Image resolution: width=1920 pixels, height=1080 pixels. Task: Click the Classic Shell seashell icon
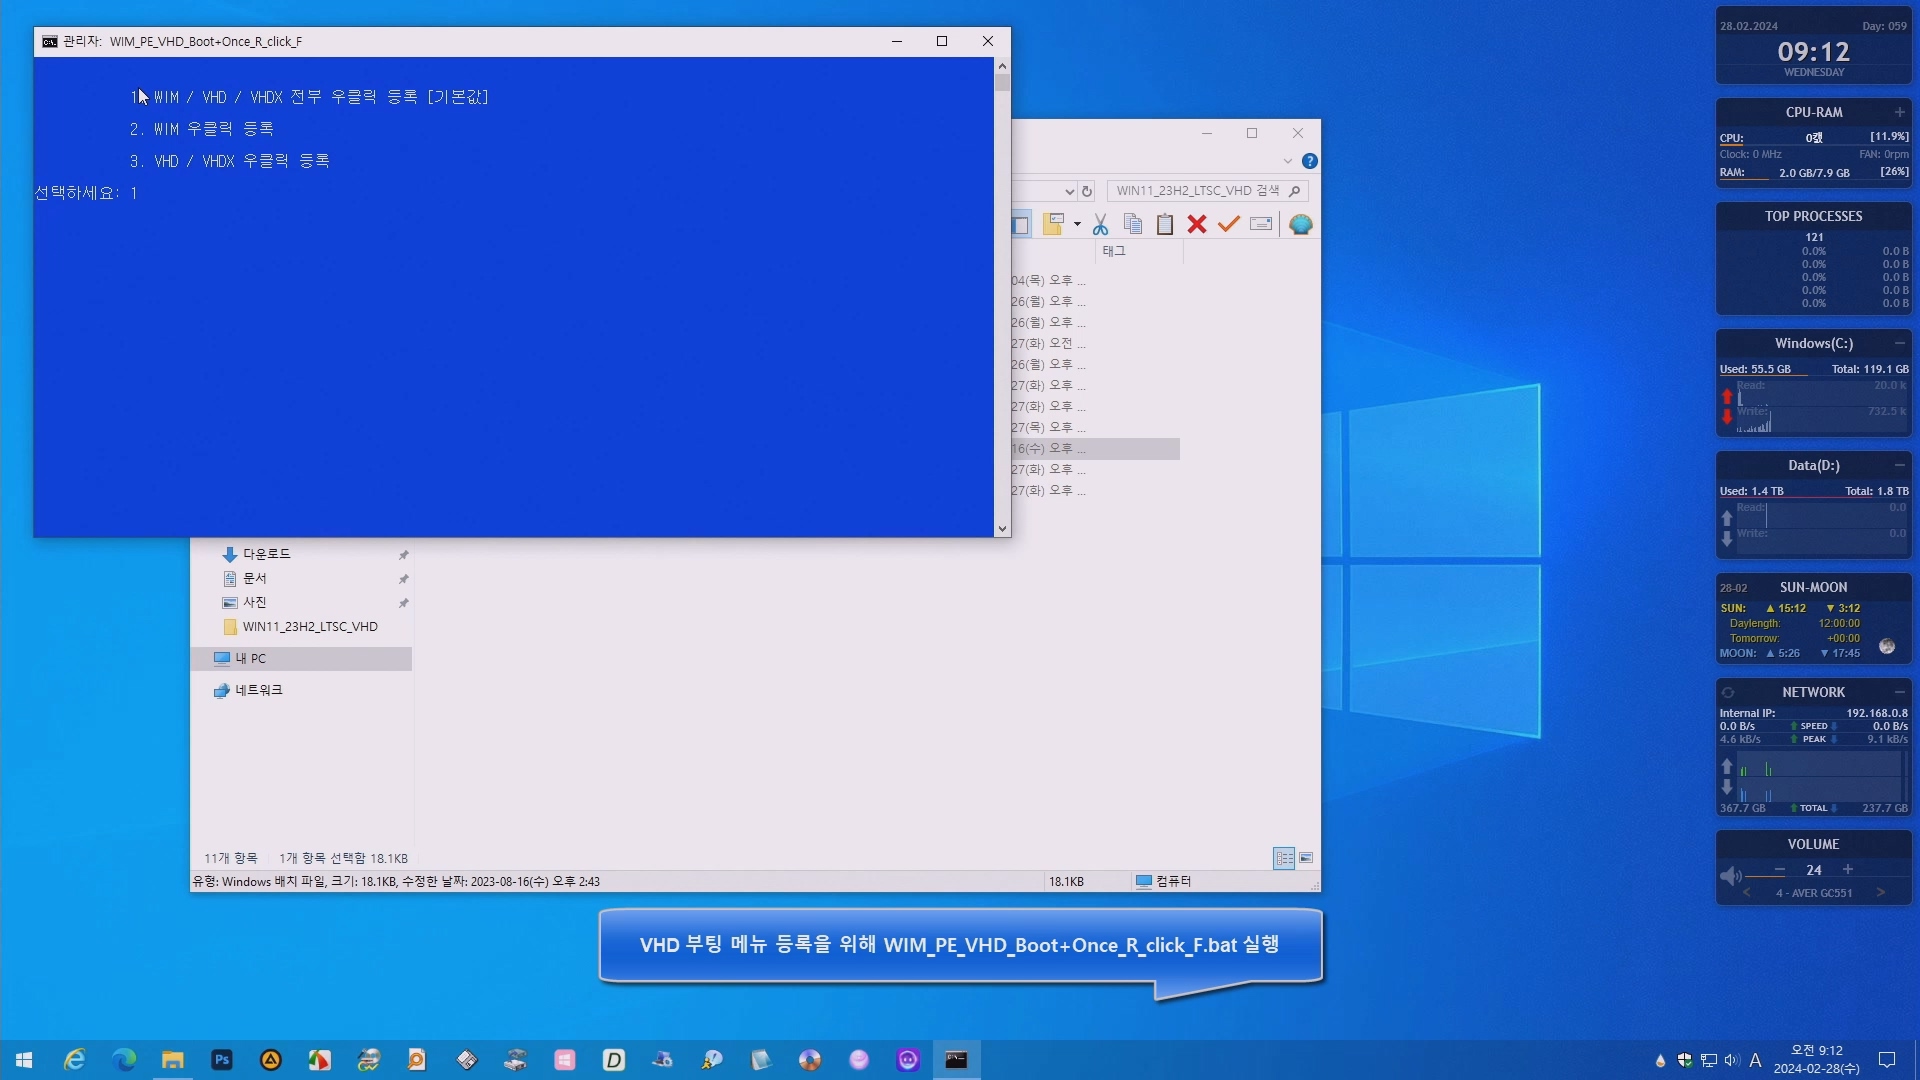[1300, 224]
